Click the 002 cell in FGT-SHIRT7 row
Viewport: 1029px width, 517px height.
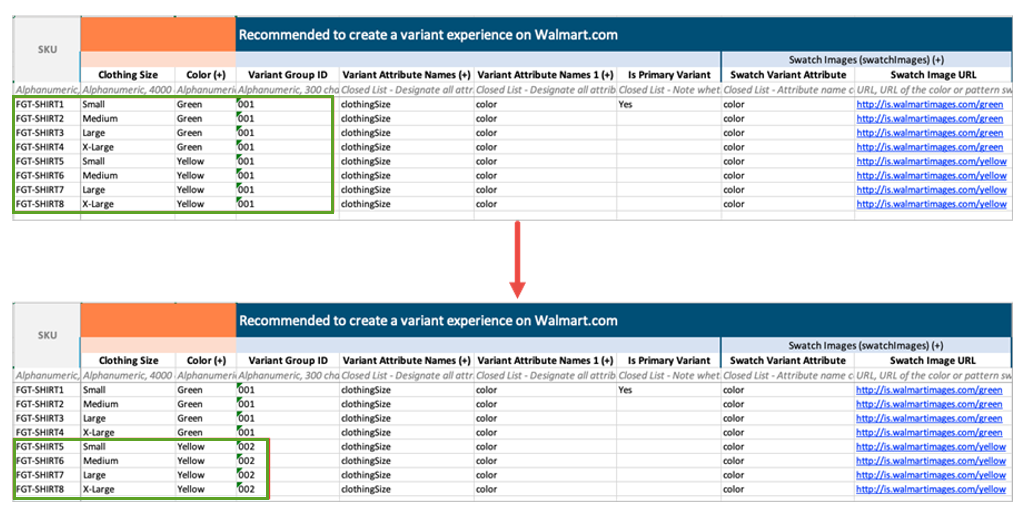pos(287,476)
